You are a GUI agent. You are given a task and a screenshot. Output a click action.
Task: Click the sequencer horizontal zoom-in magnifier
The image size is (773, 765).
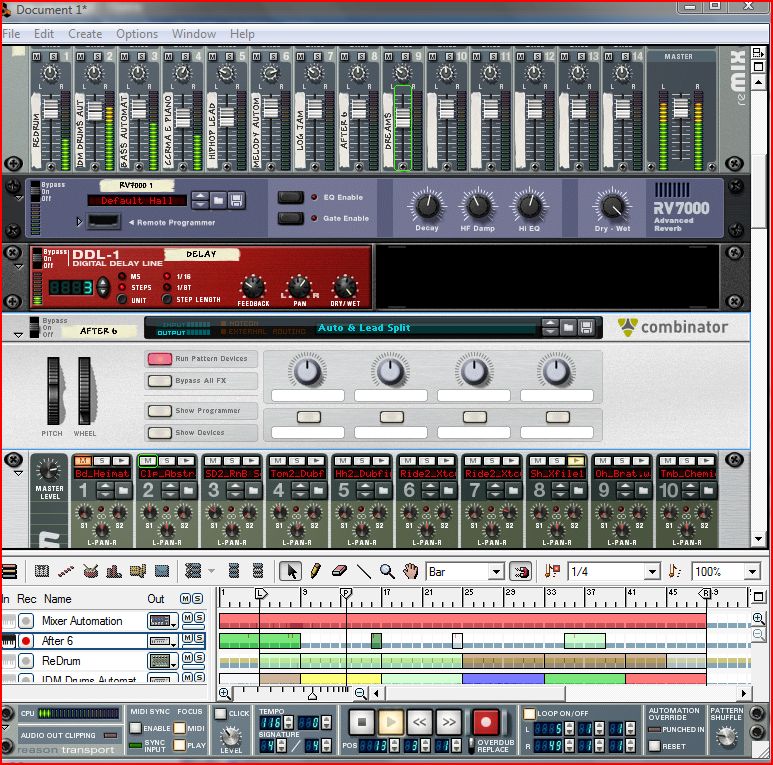224,694
